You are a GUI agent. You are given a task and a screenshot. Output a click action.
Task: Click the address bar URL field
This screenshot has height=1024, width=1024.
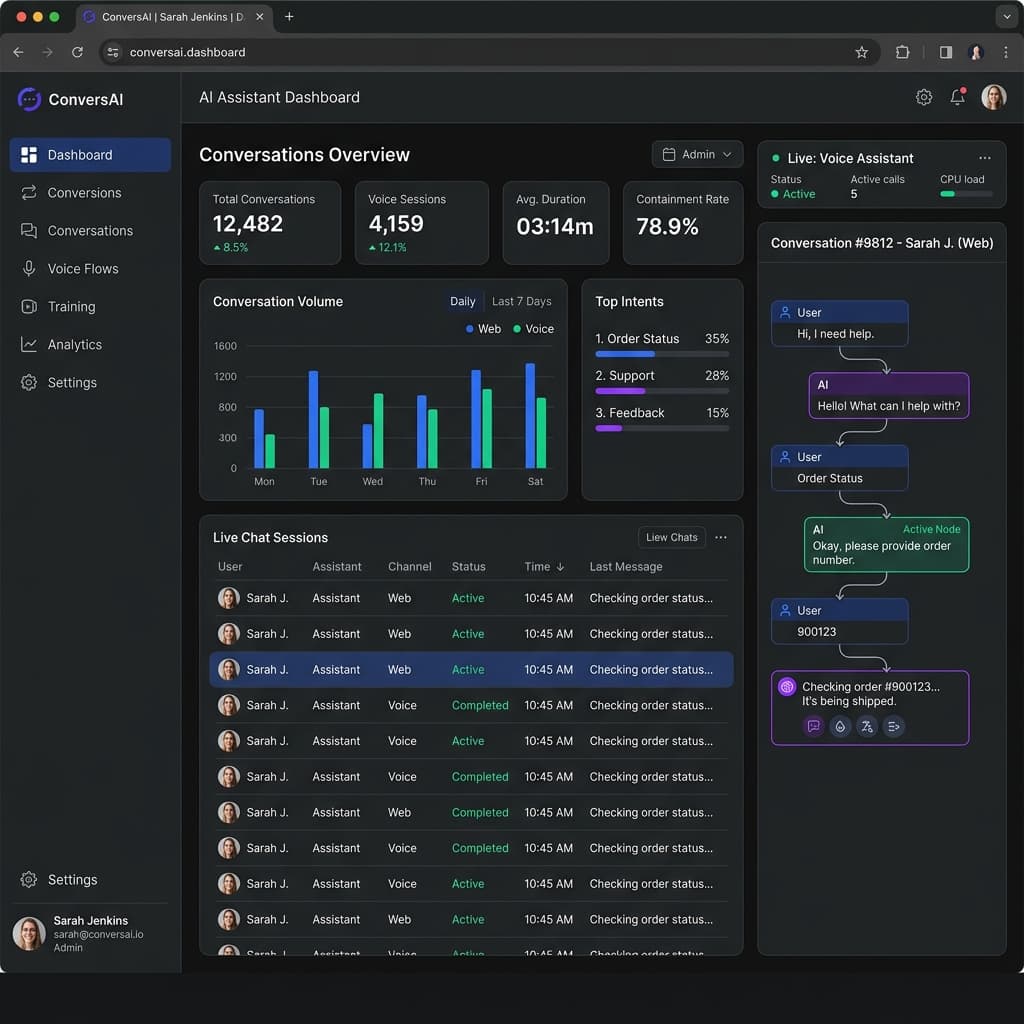(488, 52)
